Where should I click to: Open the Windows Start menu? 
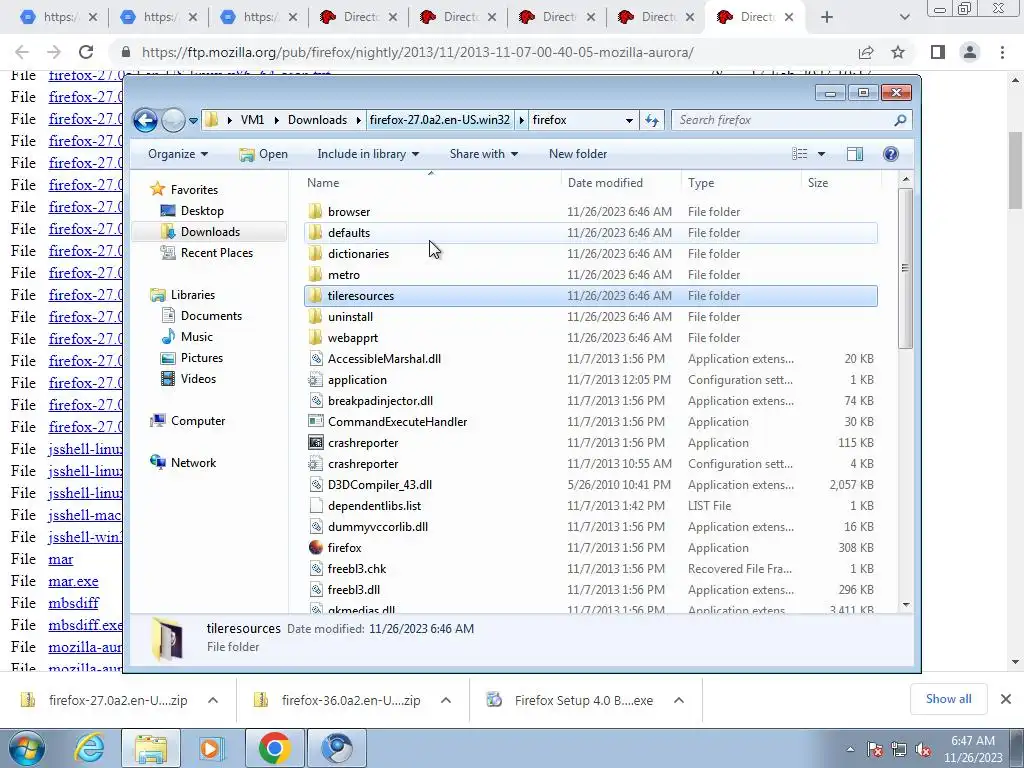point(26,748)
